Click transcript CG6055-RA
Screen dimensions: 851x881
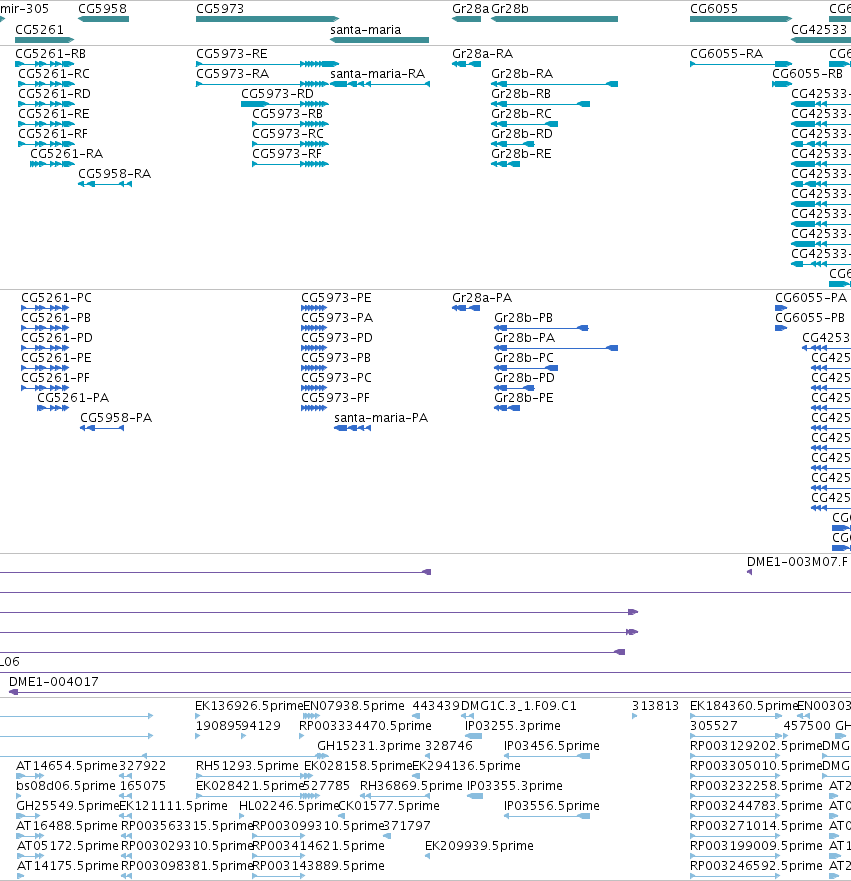pyautogui.click(x=741, y=64)
